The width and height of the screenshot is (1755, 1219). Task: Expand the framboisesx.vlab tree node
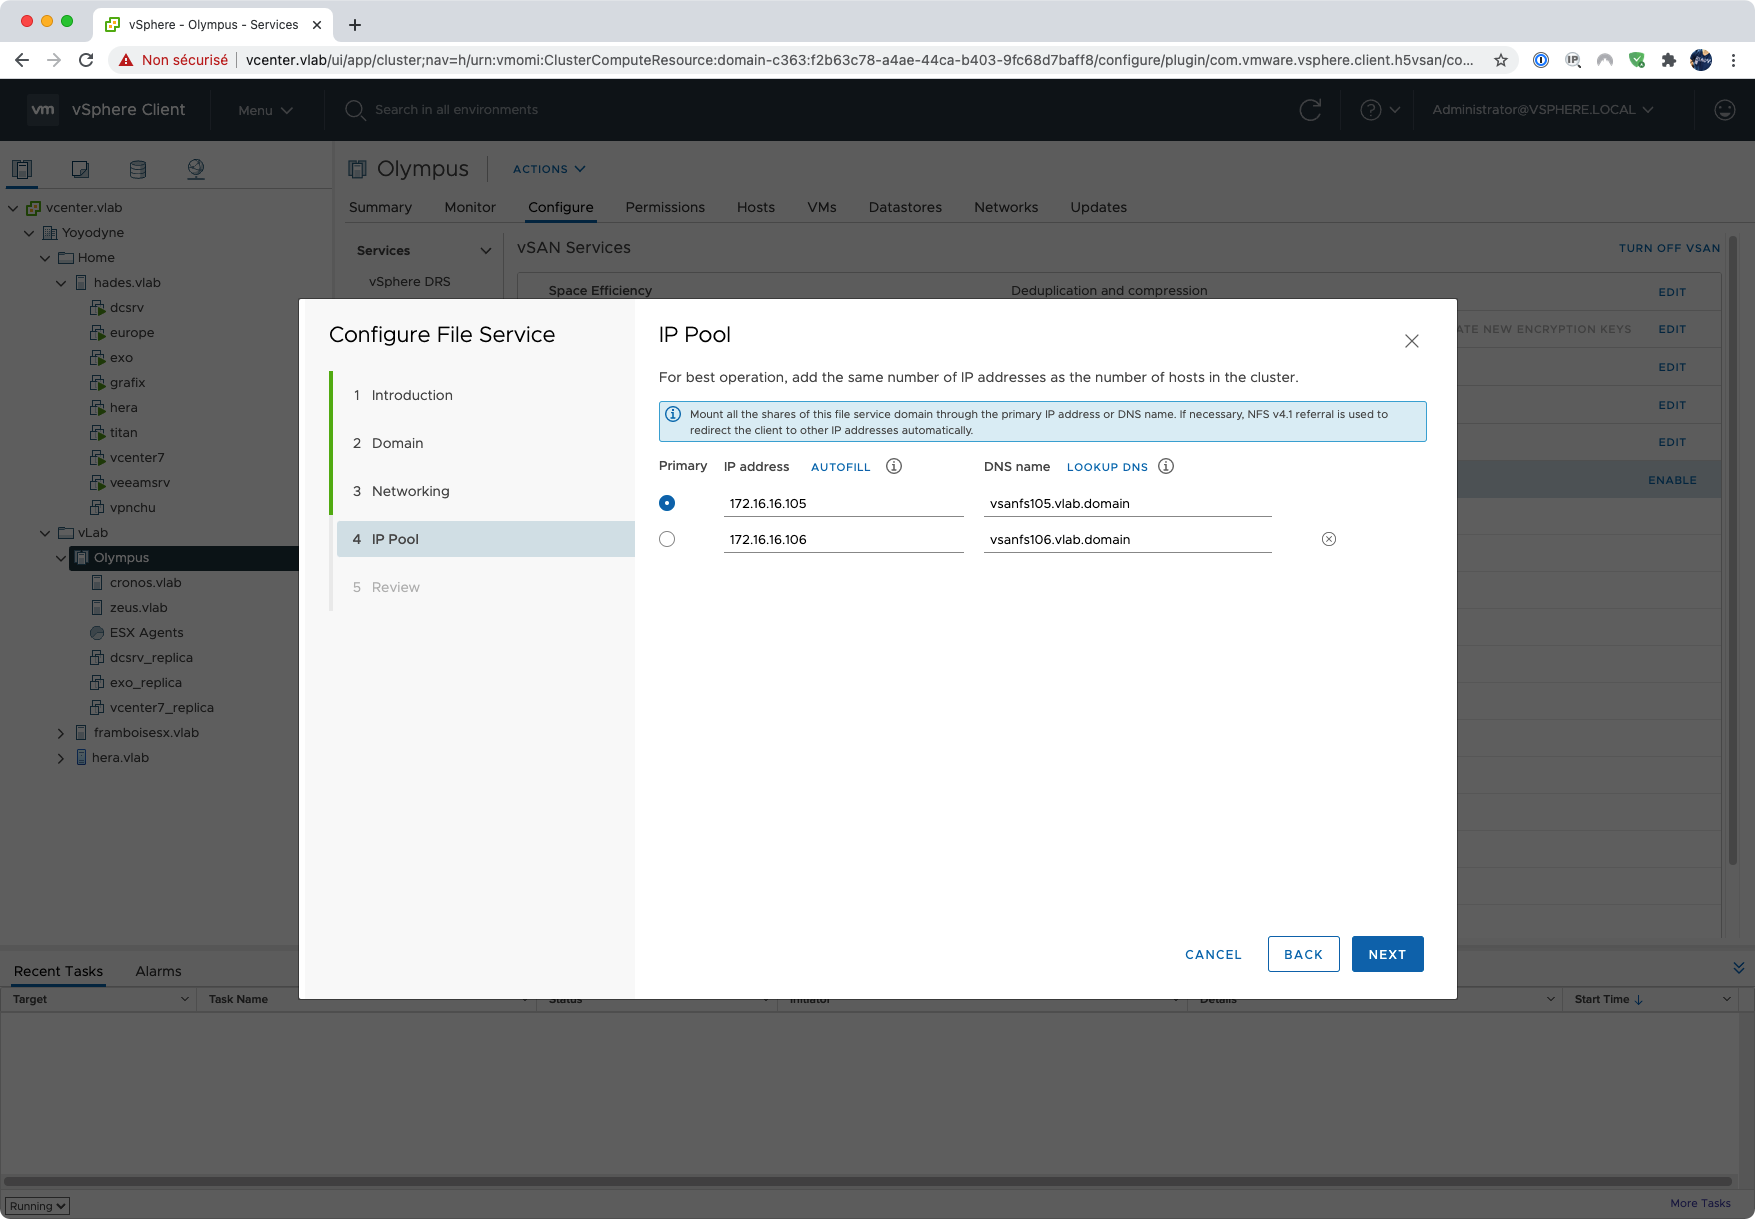point(61,733)
